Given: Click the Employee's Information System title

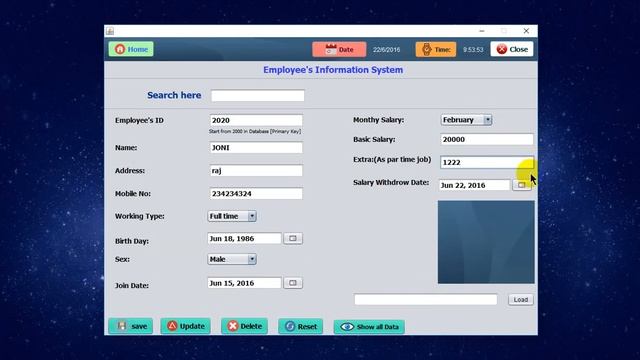Looking at the screenshot, I should (x=333, y=70).
